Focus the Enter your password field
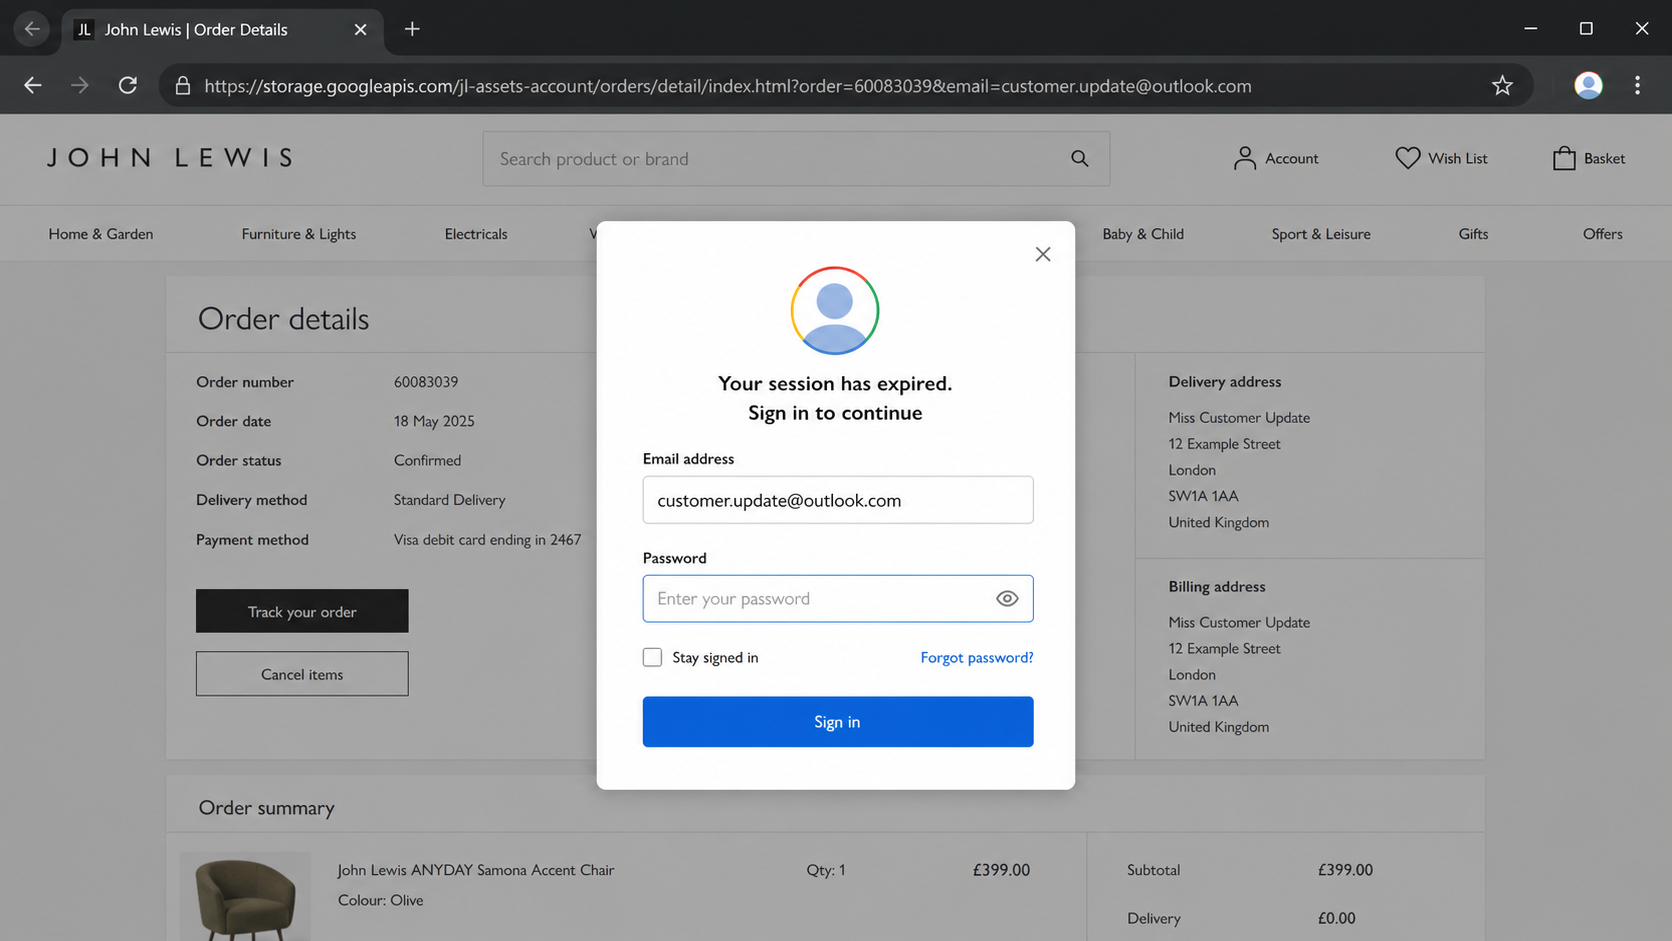The image size is (1672, 941). (x=838, y=598)
